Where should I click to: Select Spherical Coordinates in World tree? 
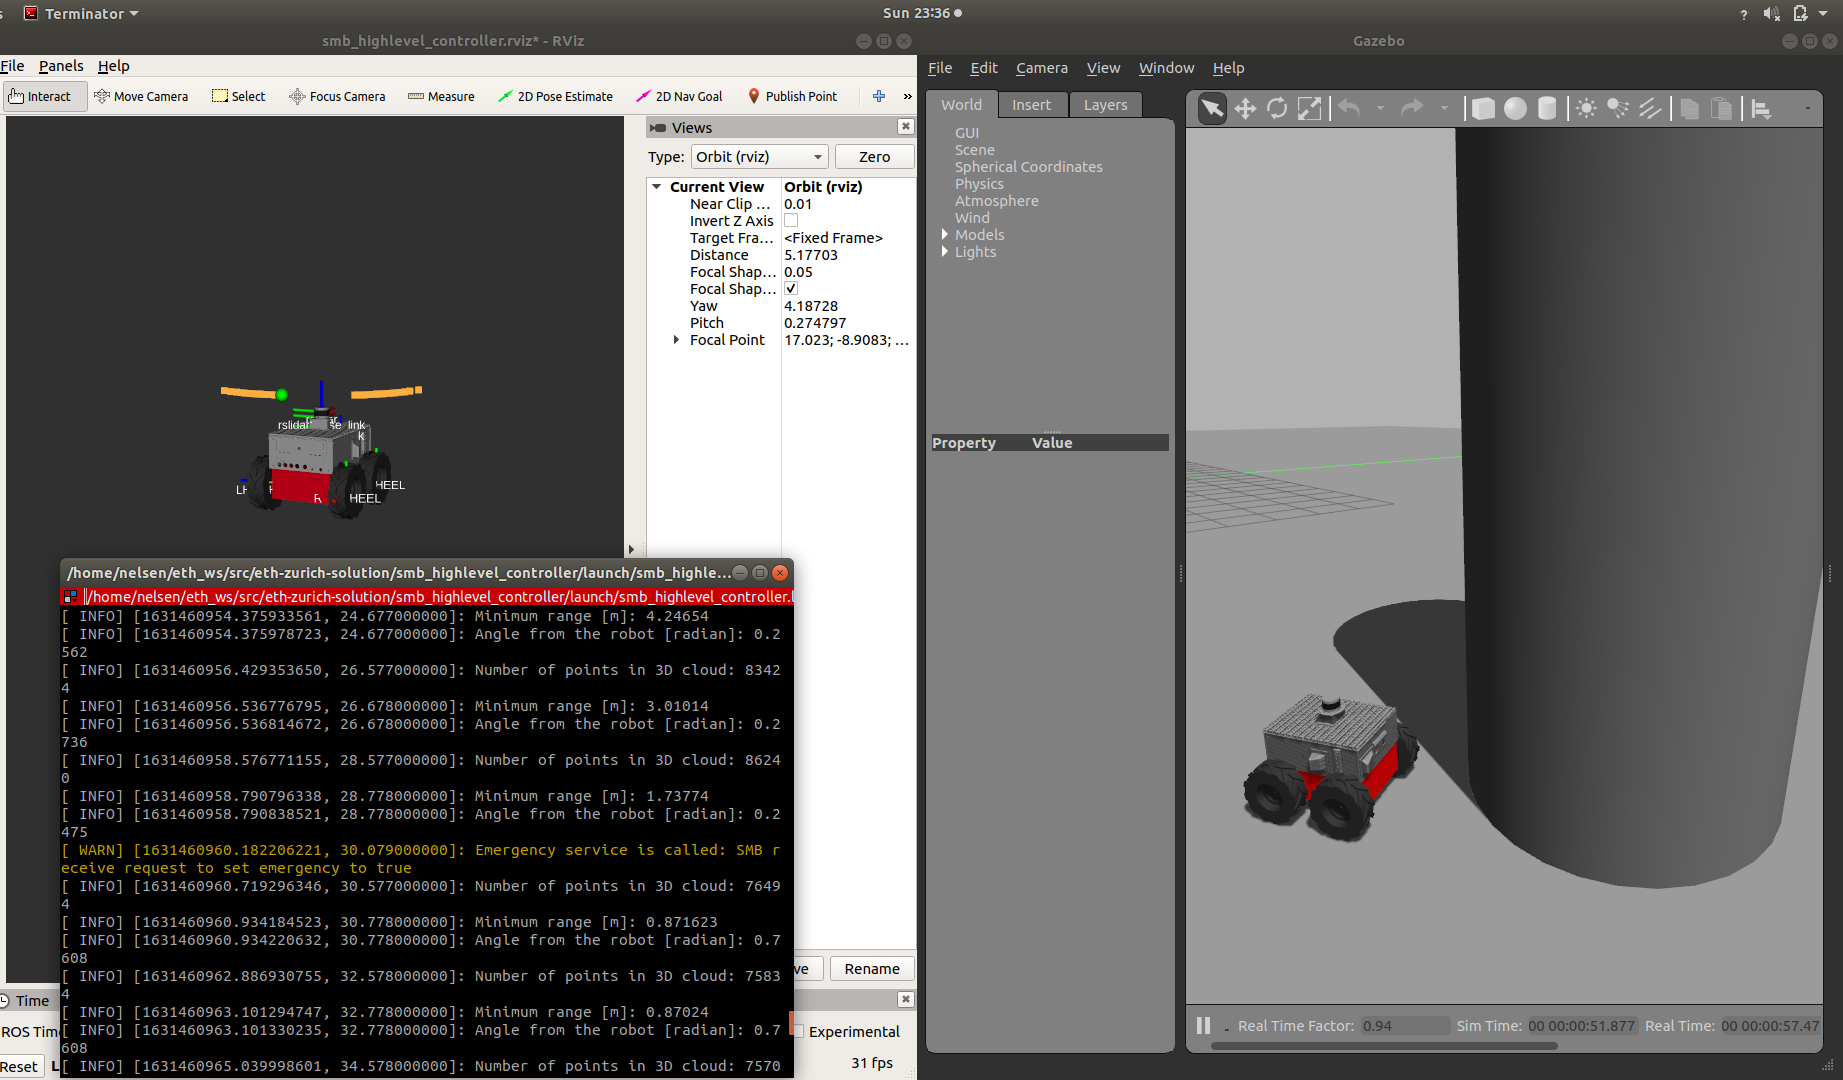tap(1028, 167)
